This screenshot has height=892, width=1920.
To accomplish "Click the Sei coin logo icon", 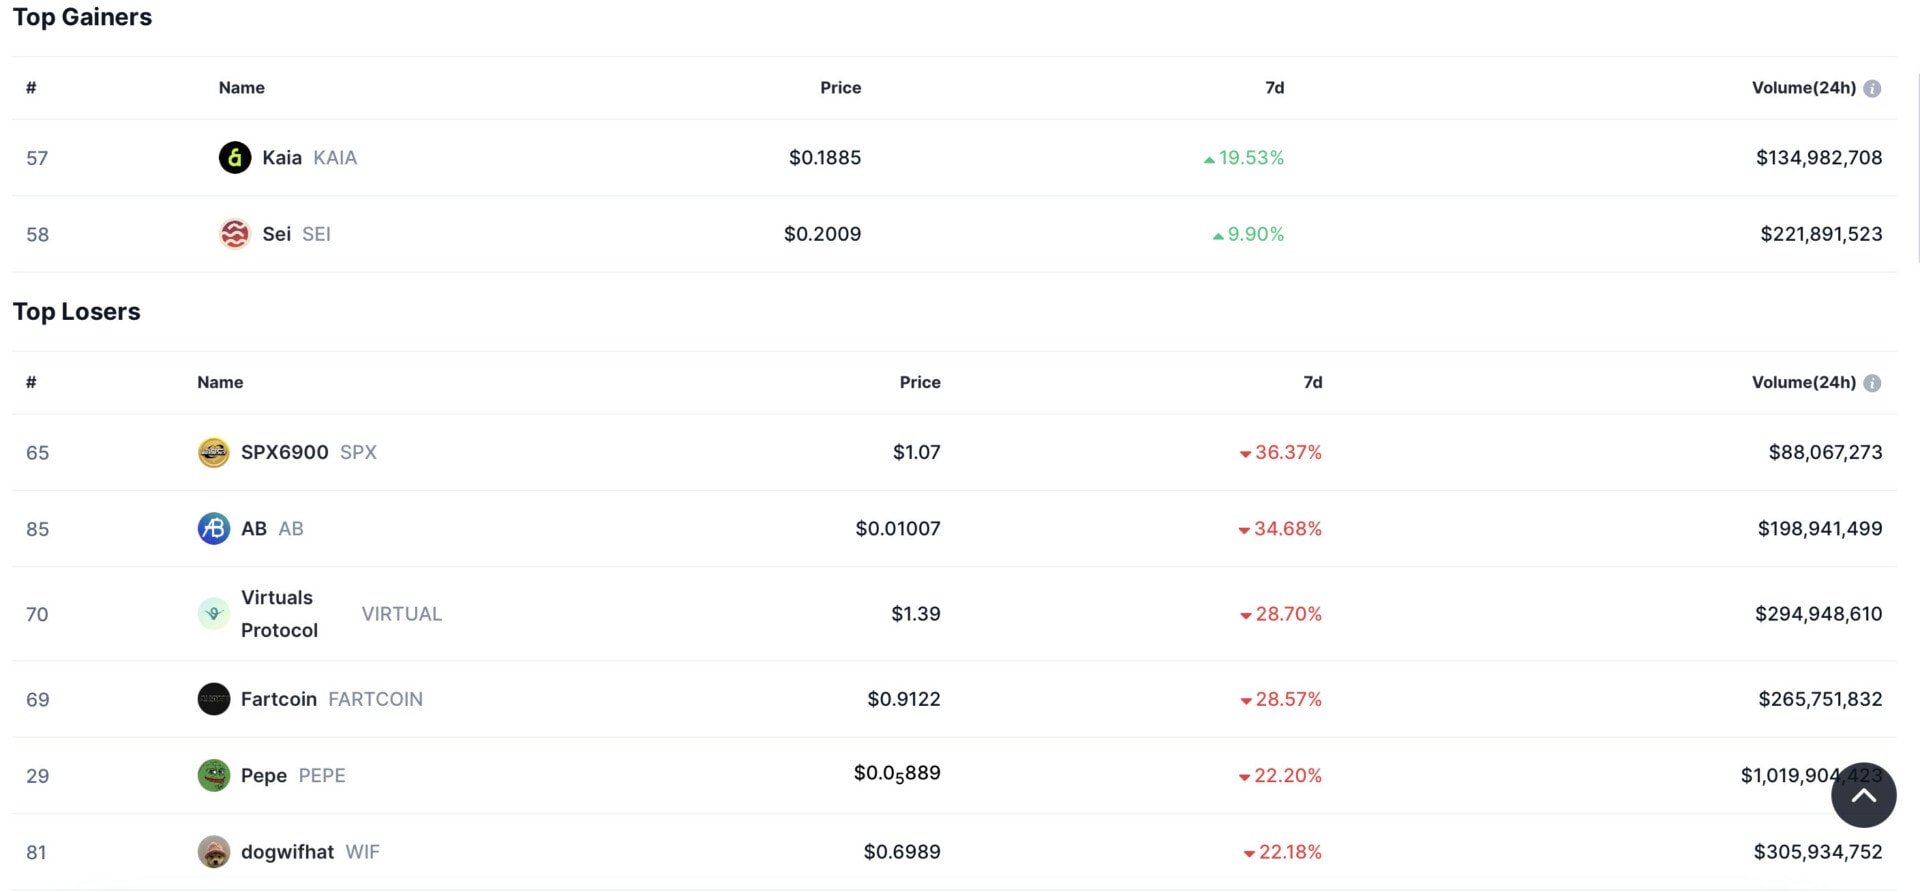I will [235, 234].
